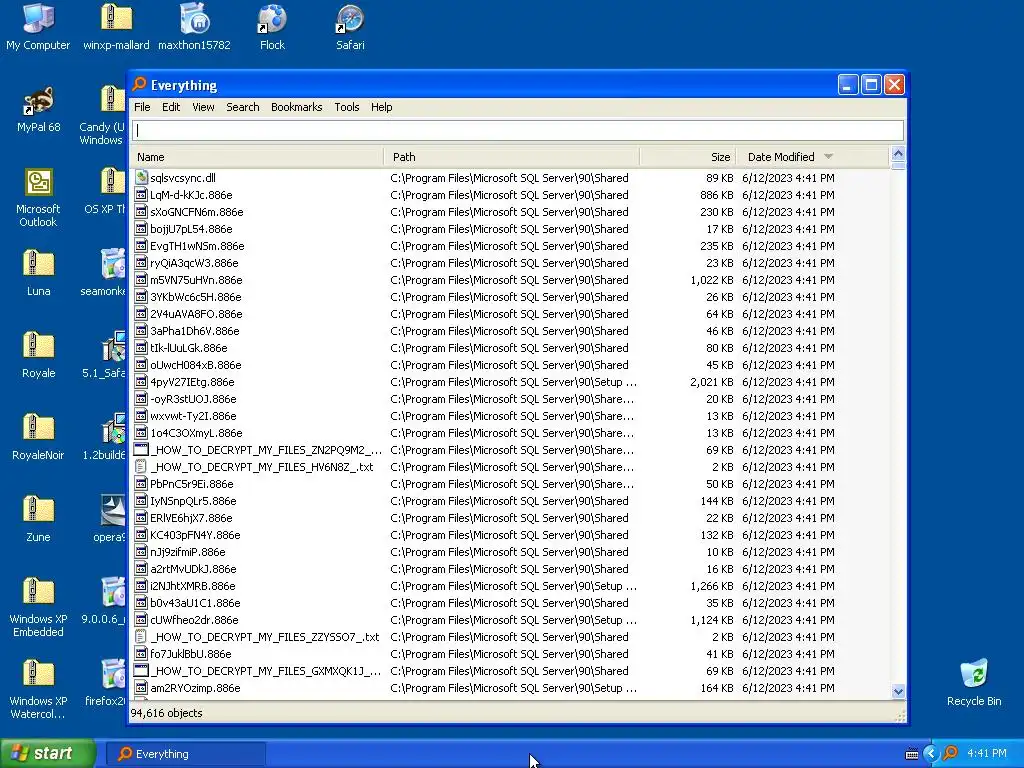The image size is (1024, 768).
Task: Open the File menu
Action: pos(142,107)
